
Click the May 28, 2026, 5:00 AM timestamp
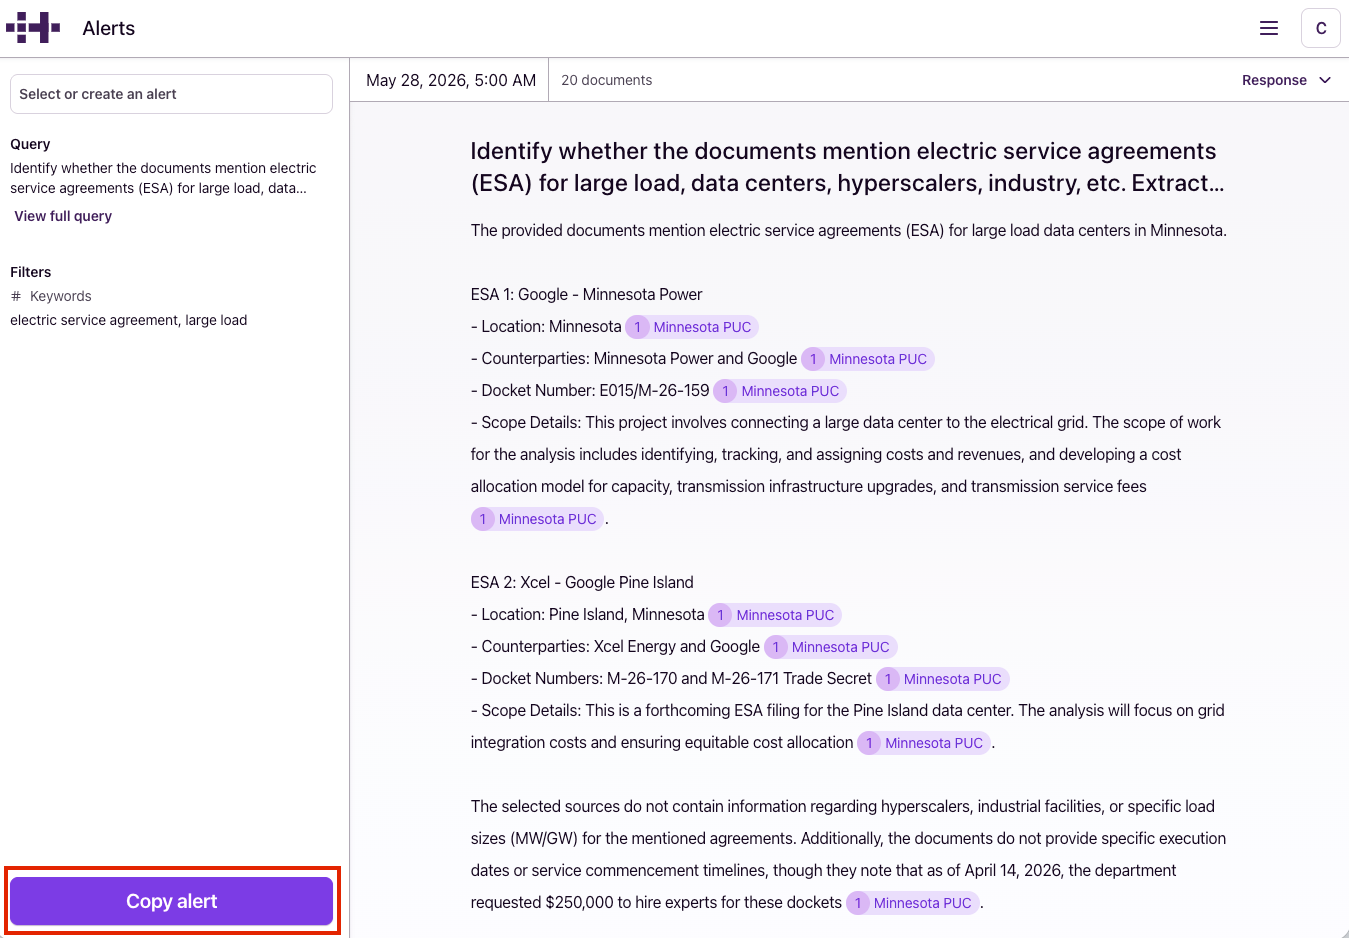tap(451, 80)
